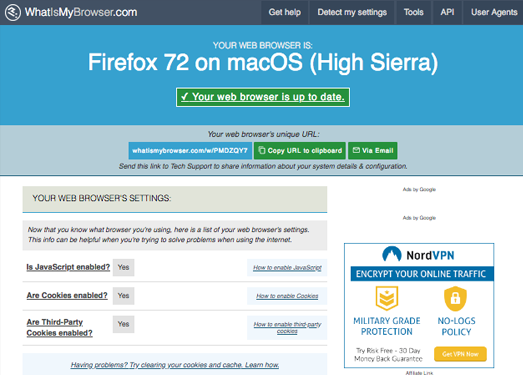
Task: Click the 'Send this link to Tech Support' text
Action: 263,166
